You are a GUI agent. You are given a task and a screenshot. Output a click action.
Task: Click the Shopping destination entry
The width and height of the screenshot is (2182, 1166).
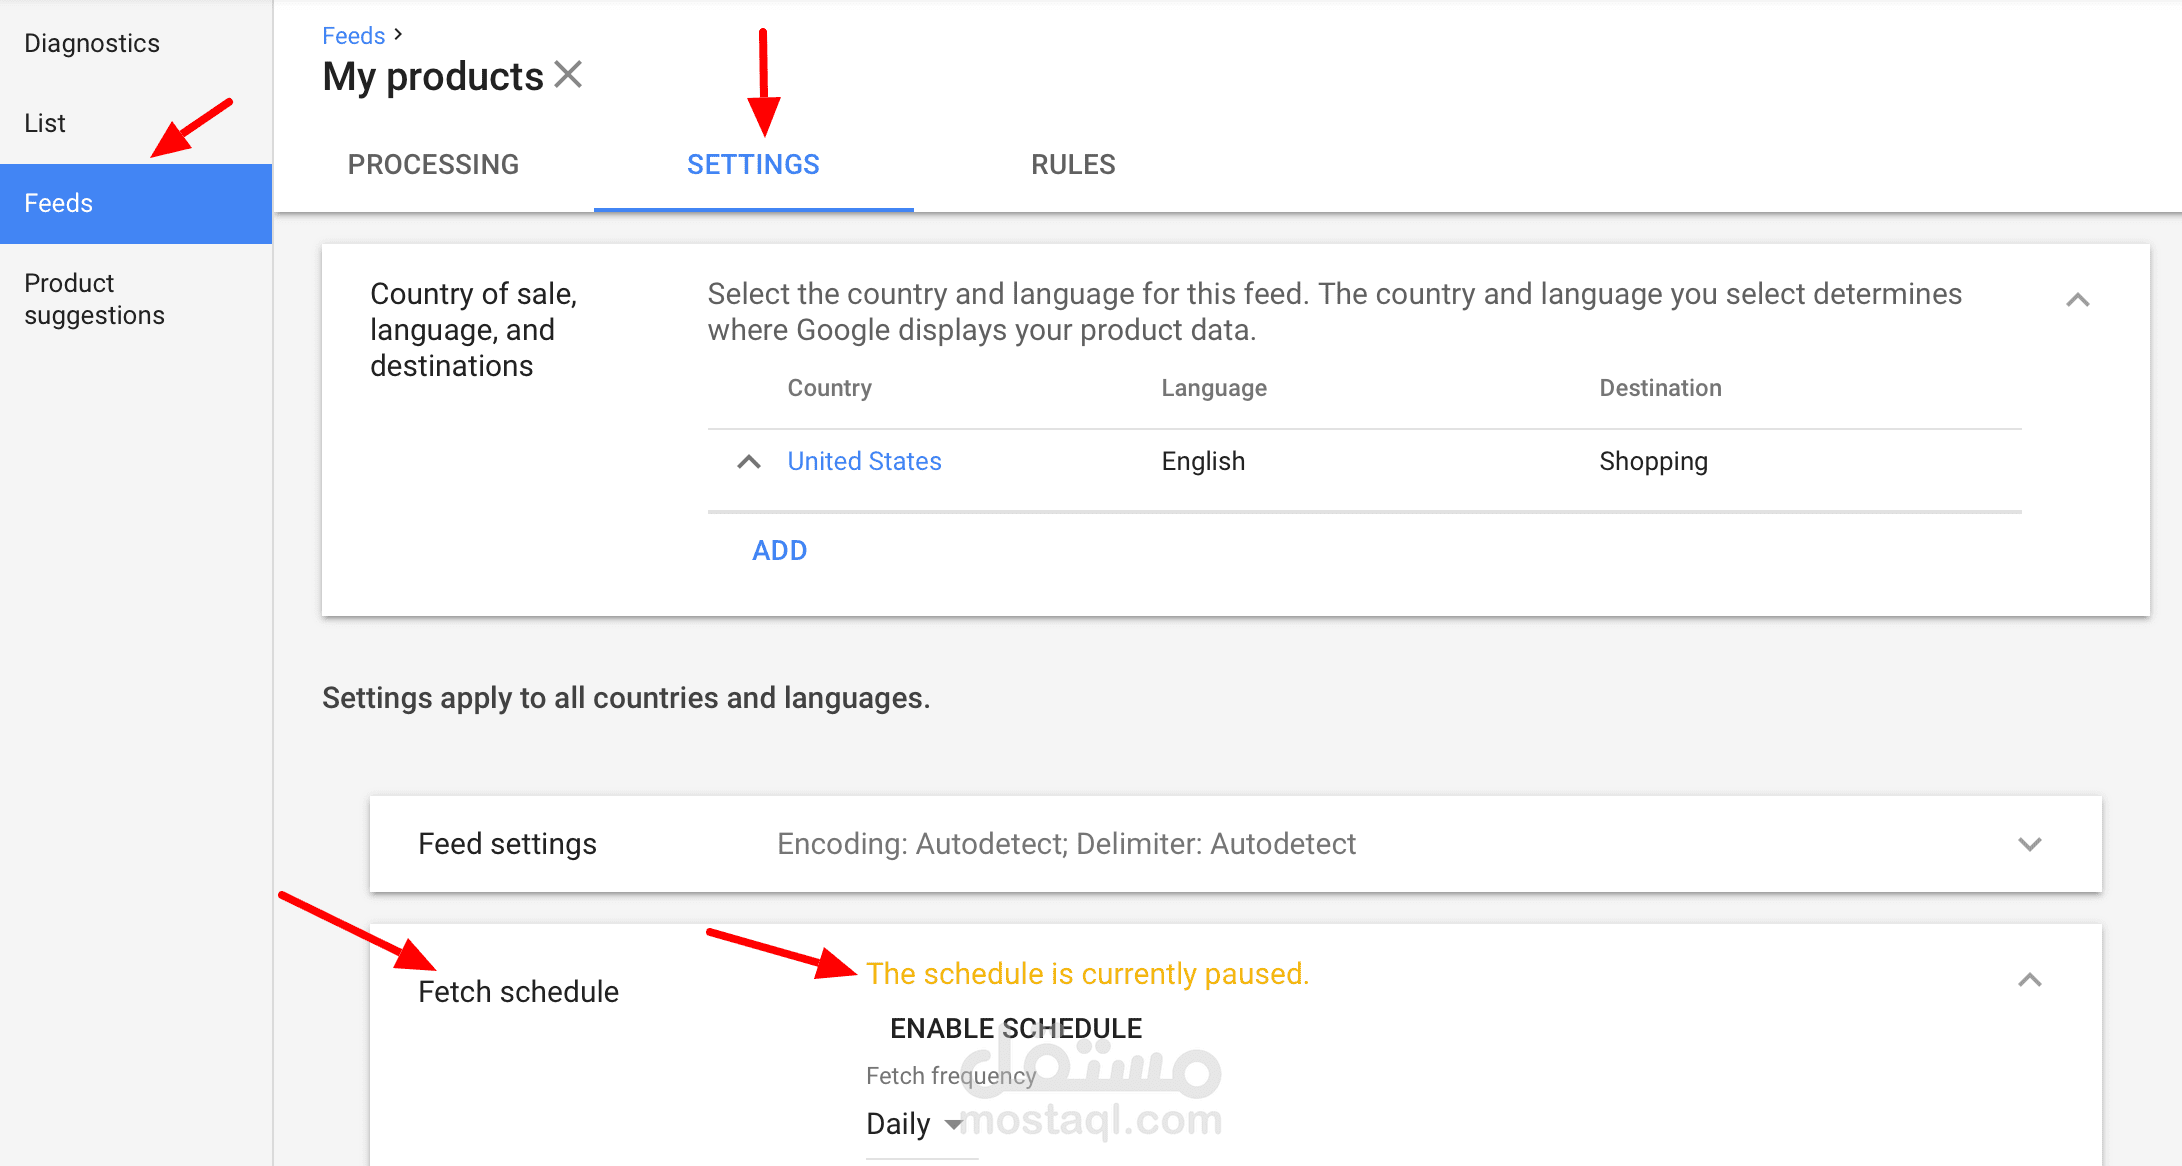pos(1653,461)
